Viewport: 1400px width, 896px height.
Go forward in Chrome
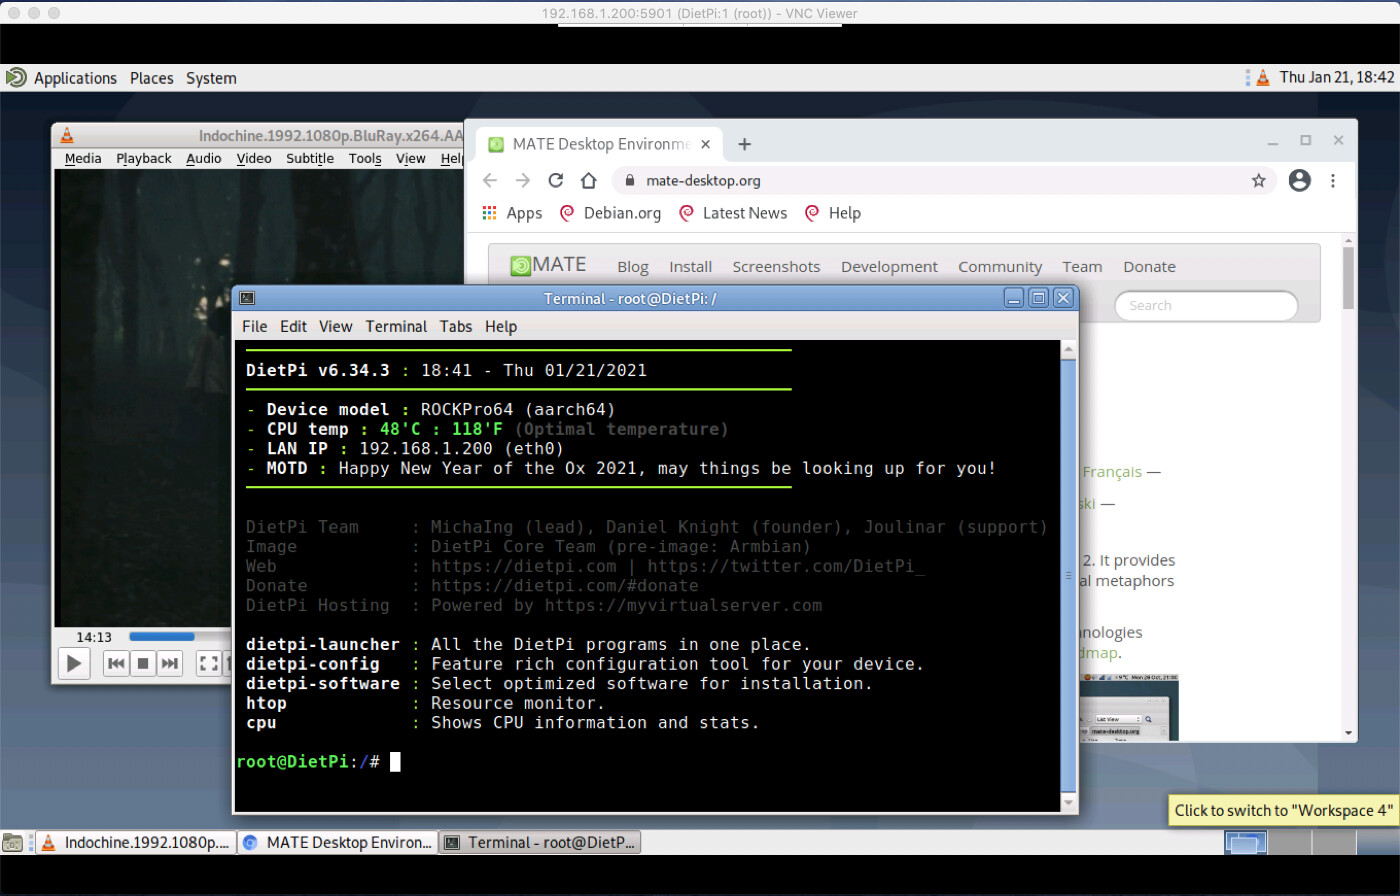tap(522, 180)
